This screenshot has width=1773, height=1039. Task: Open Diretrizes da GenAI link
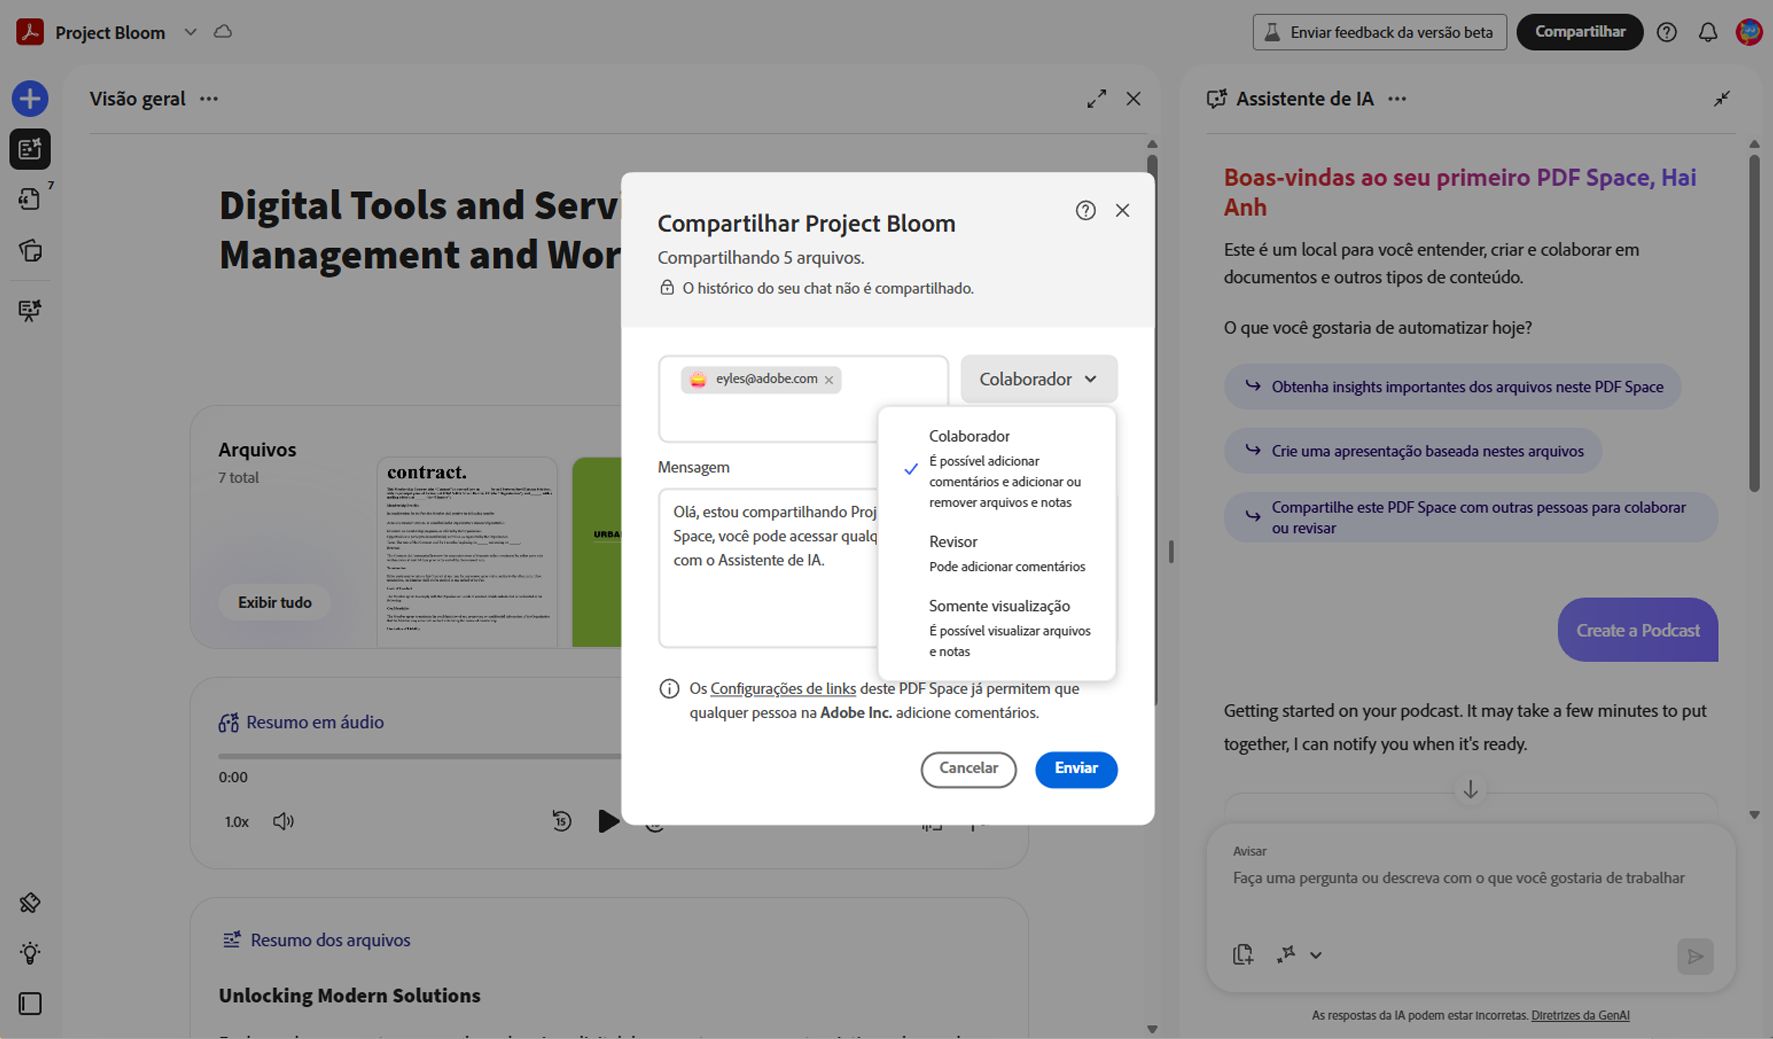pyautogui.click(x=1580, y=1015)
